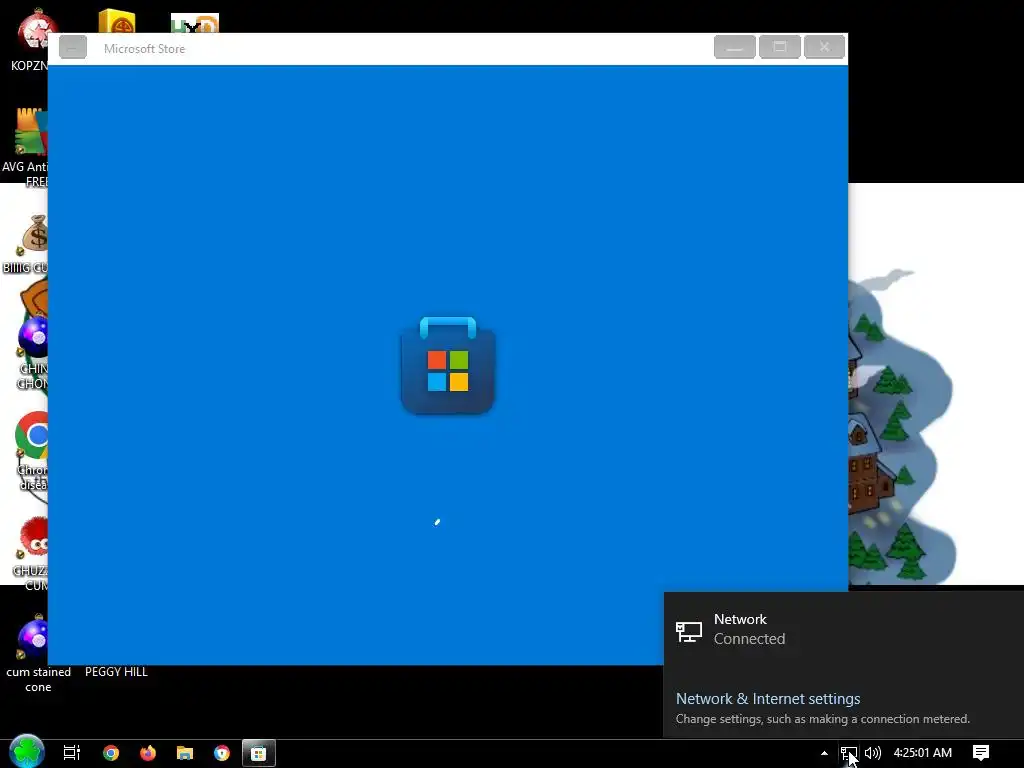This screenshot has width=1024, height=768.
Task: Select the Network Connected entry in flyout
Action: pyautogui.click(x=843, y=630)
